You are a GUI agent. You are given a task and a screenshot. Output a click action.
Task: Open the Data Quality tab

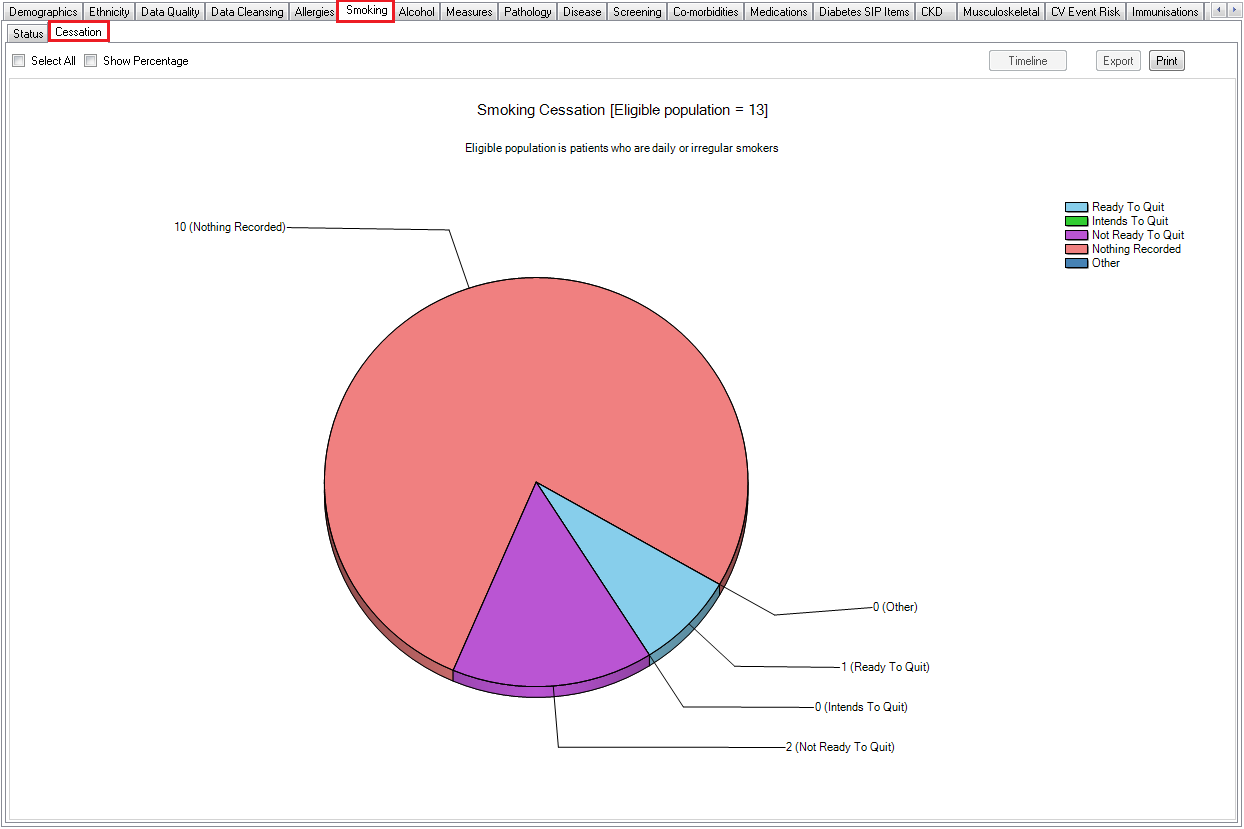pos(170,12)
